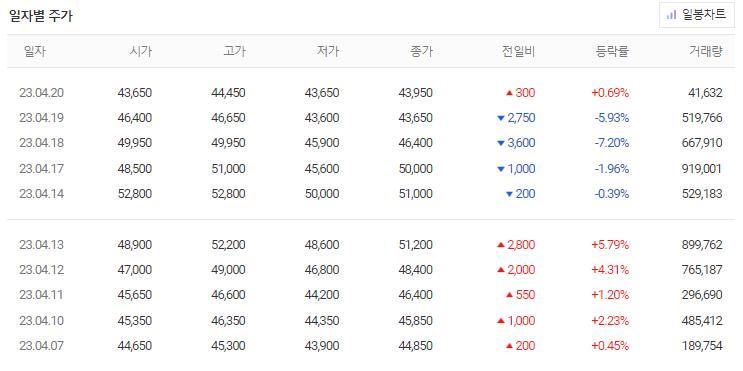
Task: Click the +5.79% change rate value
Action: coord(610,245)
